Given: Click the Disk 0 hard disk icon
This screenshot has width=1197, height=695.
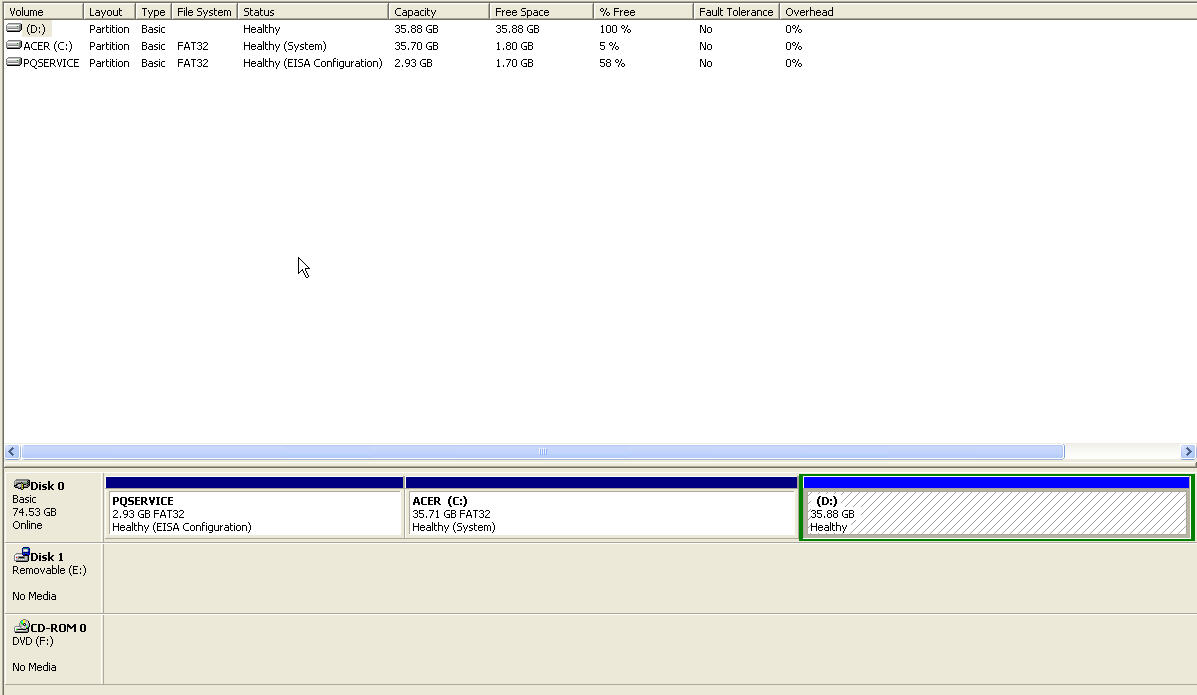Looking at the screenshot, I should [21, 485].
